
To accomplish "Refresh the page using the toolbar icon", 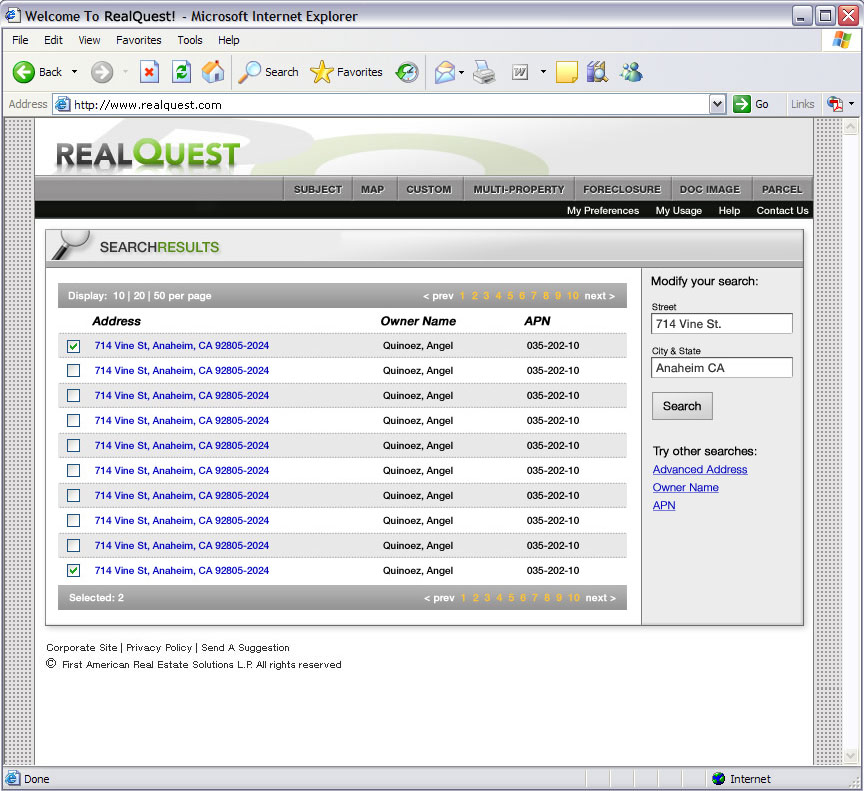I will pos(181,72).
